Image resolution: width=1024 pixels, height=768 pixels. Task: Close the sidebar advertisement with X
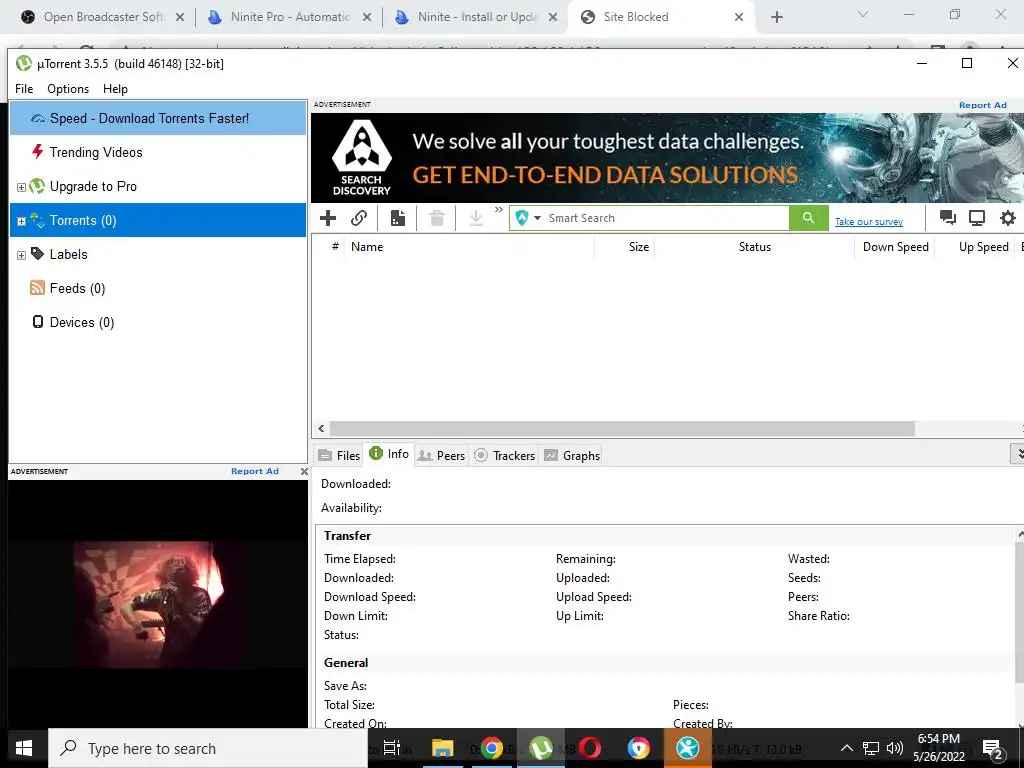coord(304,471)
